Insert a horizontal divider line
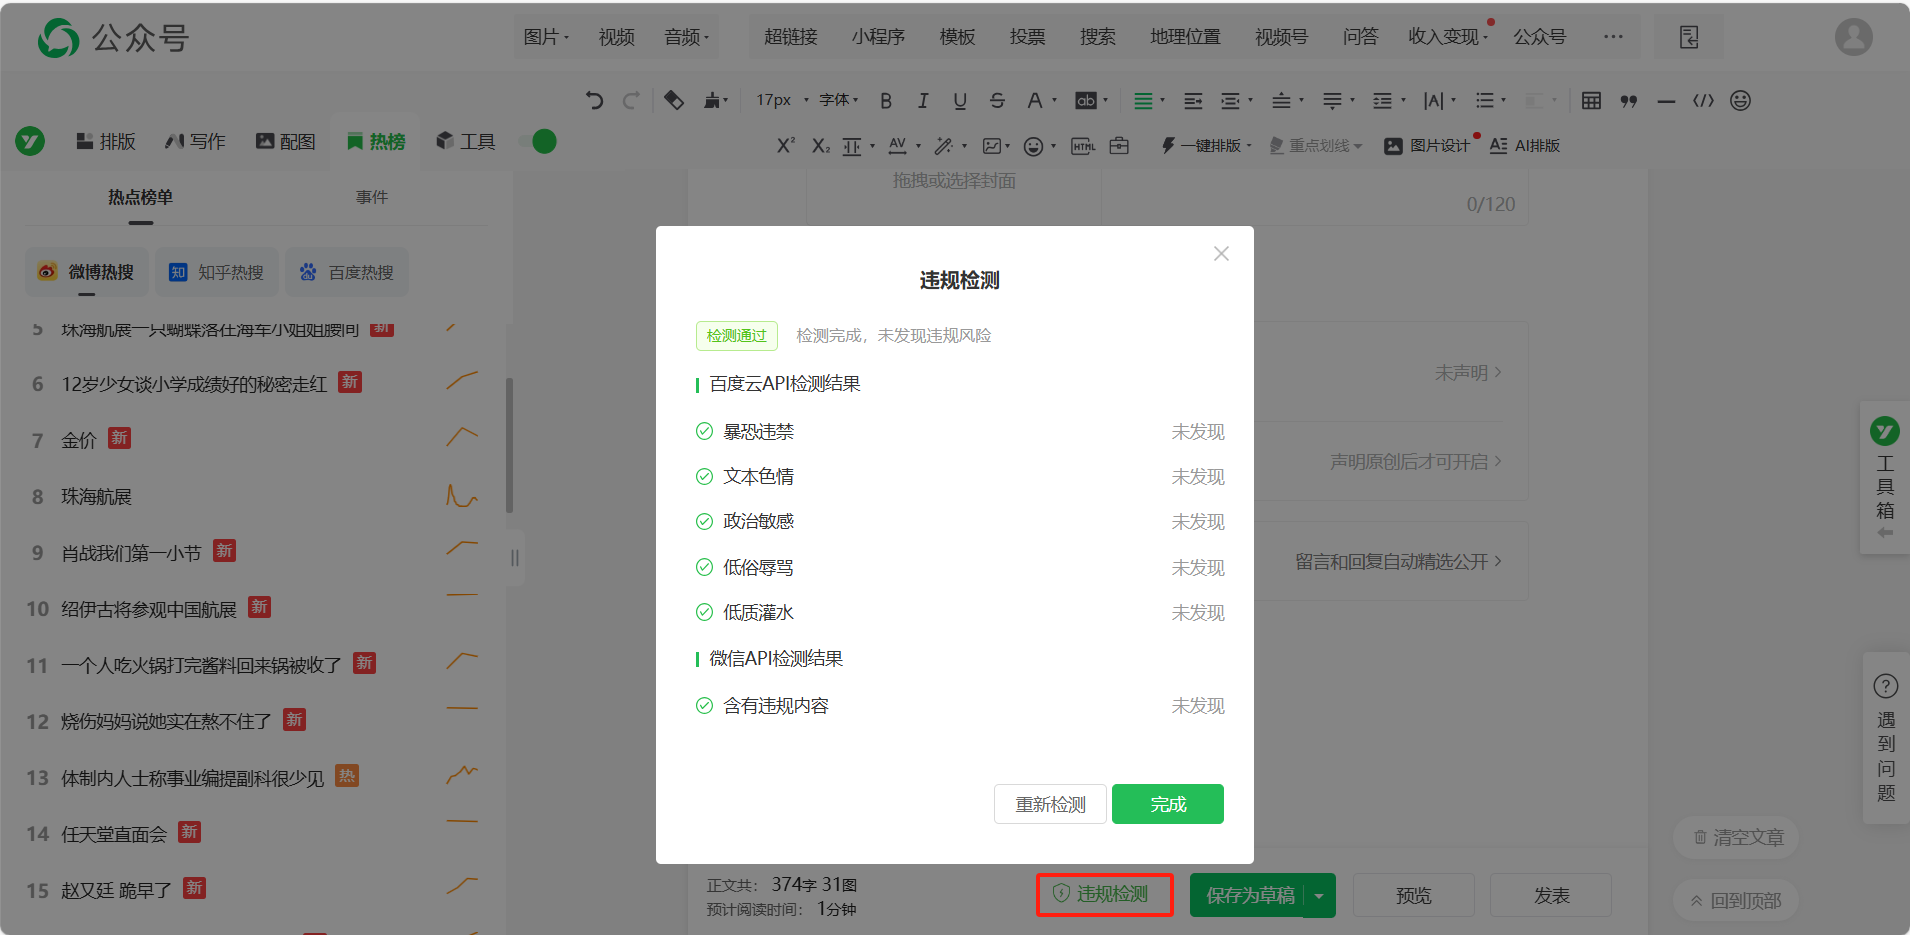Viewport: 1910px width, 935px height. pyautogui.click(x=1666, y=100)
